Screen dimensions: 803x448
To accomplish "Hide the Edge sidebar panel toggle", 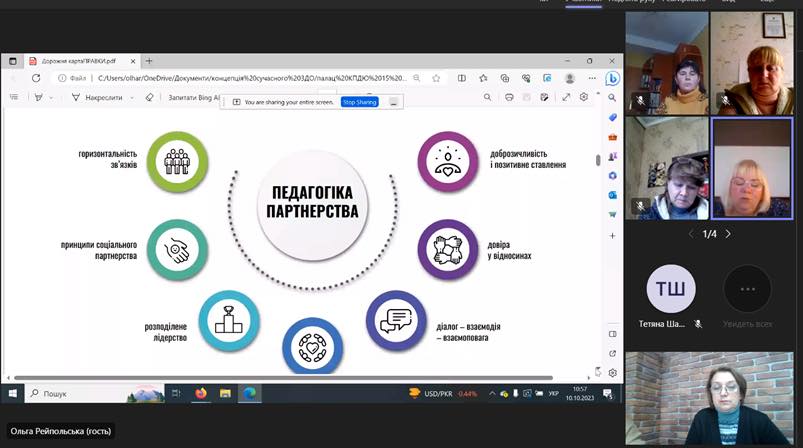I will (x=612, y=334).
